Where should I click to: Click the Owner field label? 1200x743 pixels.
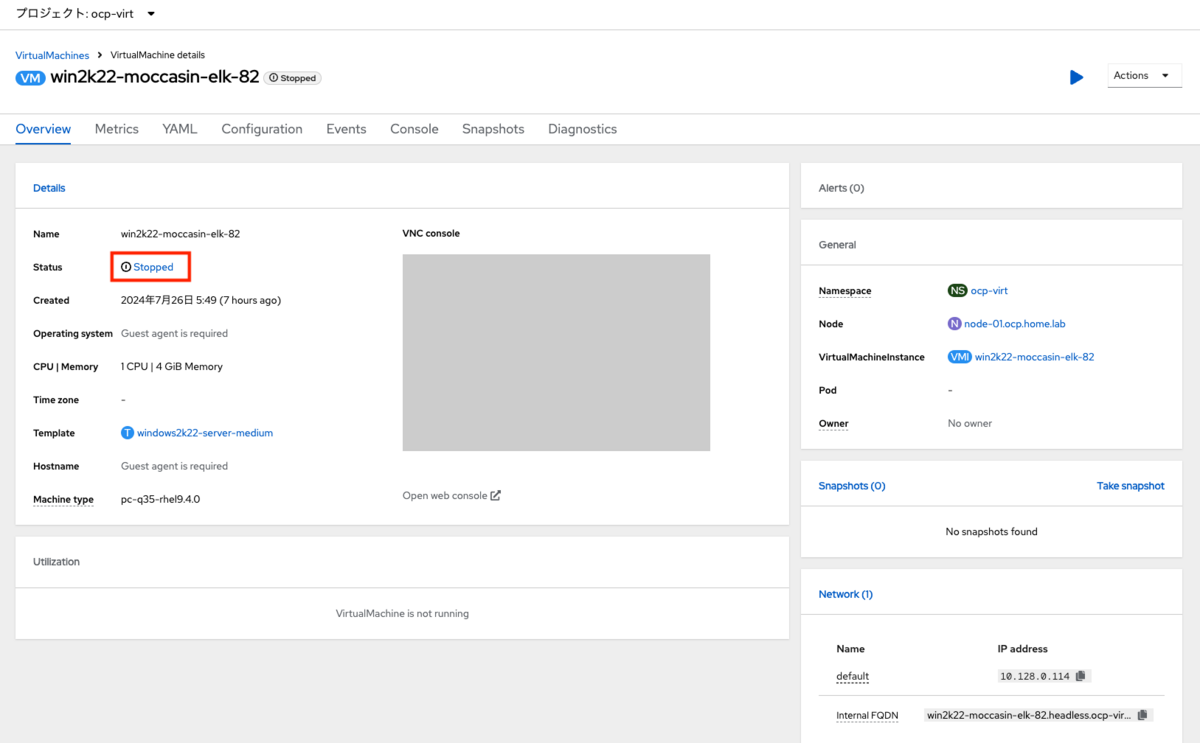pos(834,423)
